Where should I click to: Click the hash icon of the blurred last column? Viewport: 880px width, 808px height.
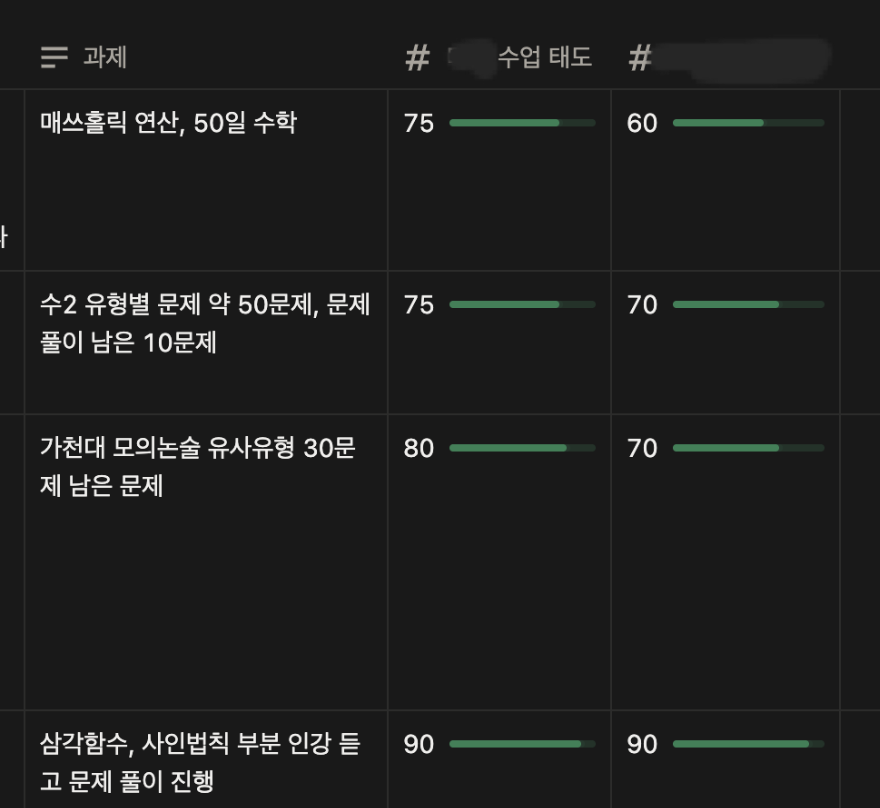pos(640,58)
